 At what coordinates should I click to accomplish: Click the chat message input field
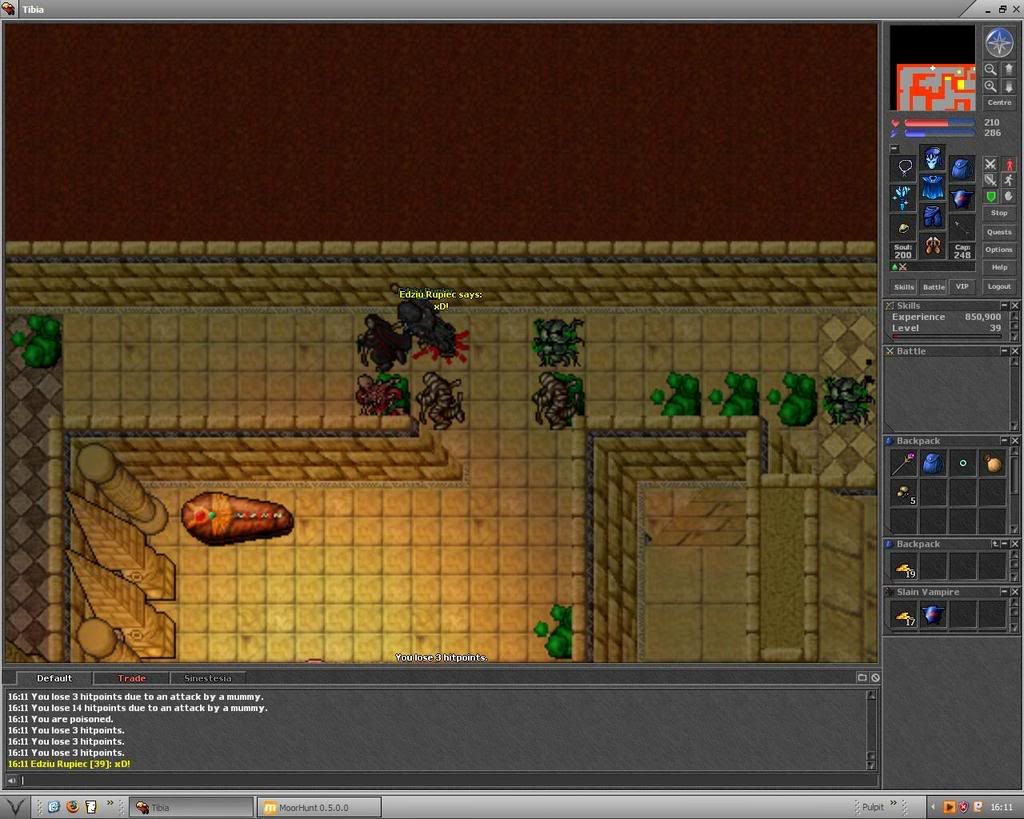[449, 780]
